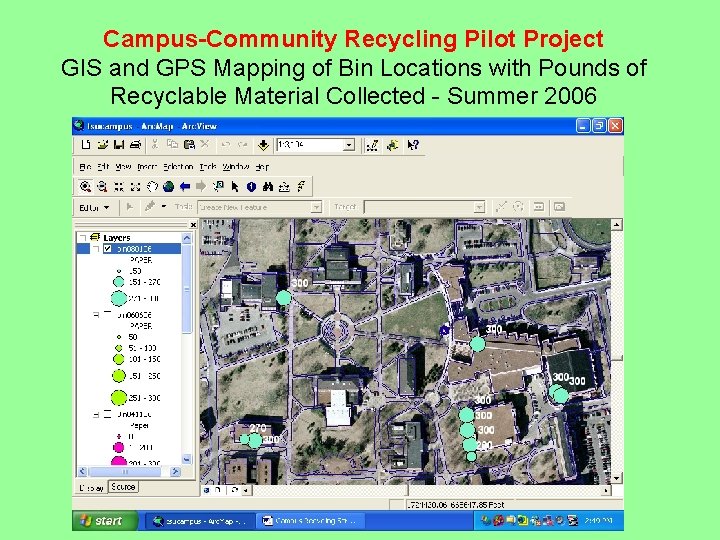Open the Task Create New Feature dropdown
This screenshot has width=720, height=540.
tap(316, 208)
